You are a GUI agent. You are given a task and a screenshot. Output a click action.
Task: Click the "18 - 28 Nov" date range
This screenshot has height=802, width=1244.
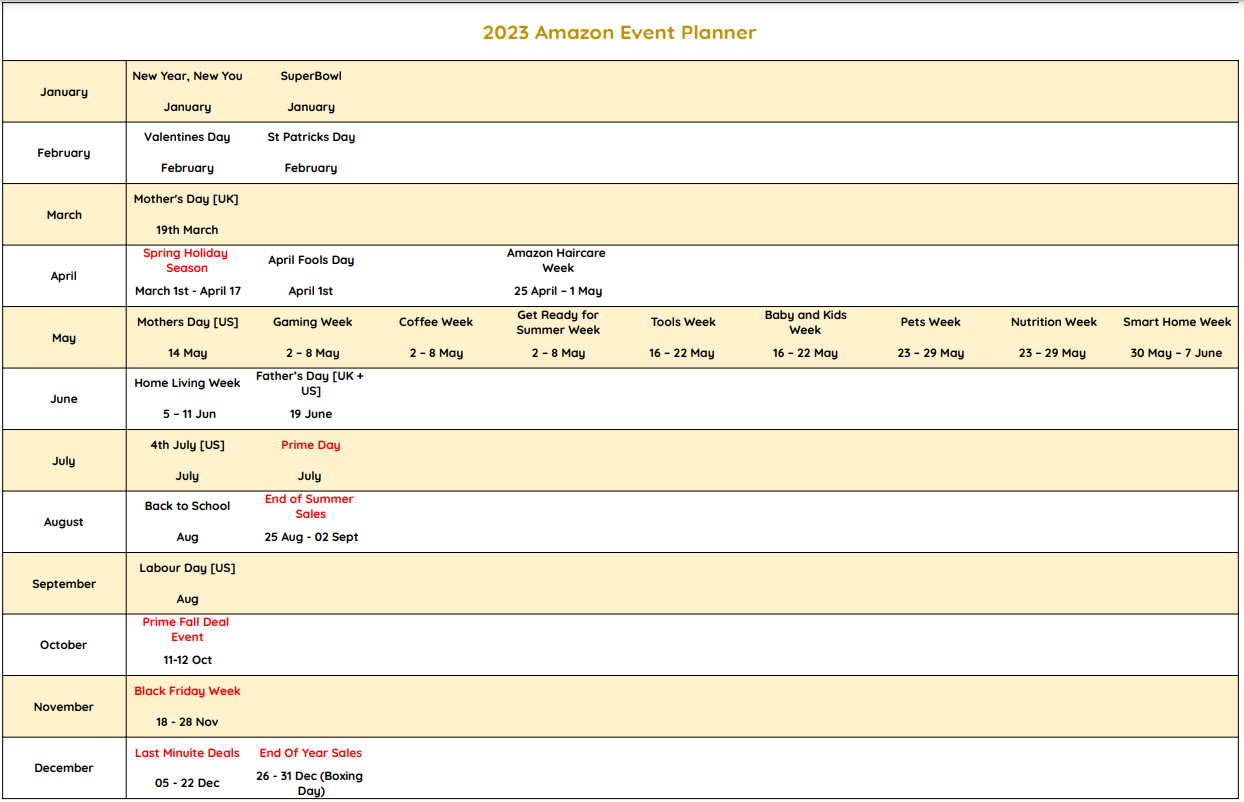(187, 722)
